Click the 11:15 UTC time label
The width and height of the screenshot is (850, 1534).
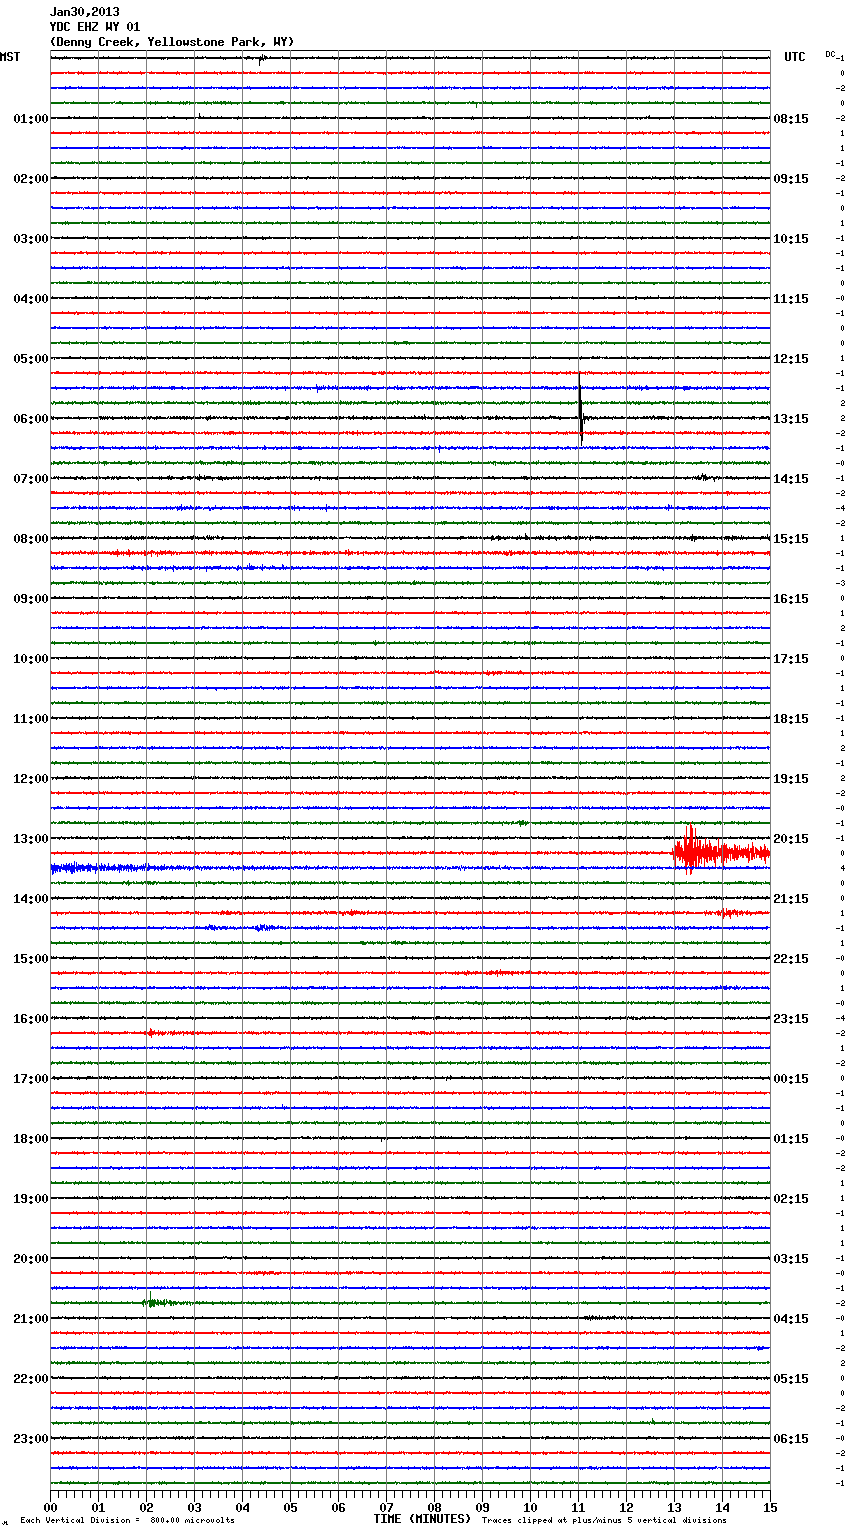791,299
